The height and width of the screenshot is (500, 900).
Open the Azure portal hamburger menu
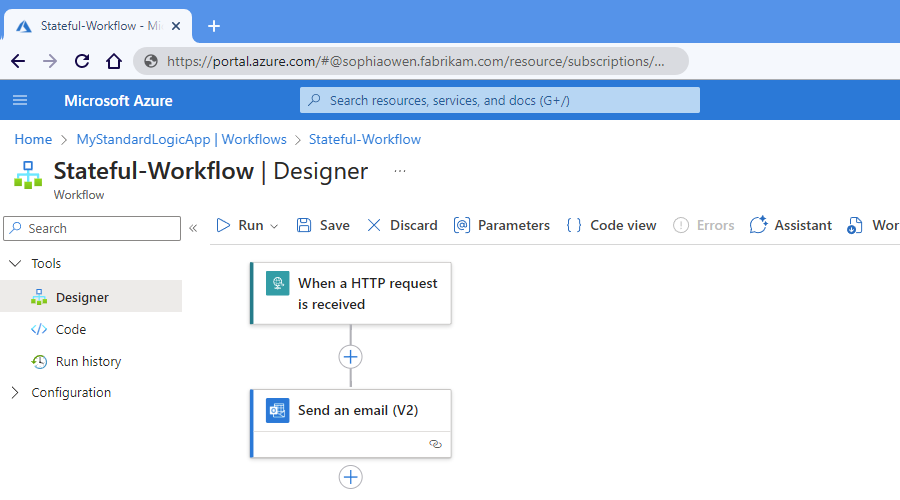(x=20, y=100)
